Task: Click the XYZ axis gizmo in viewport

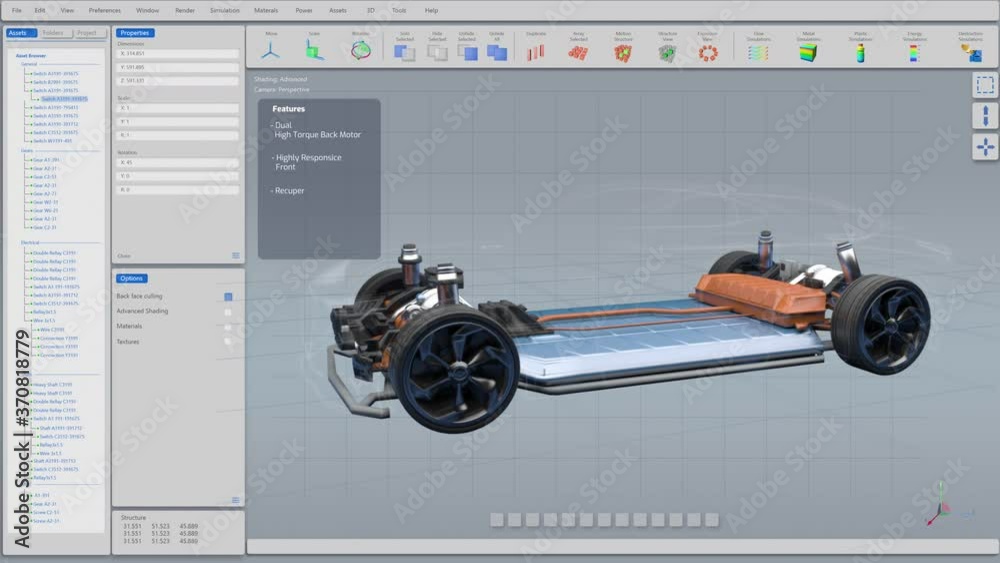Action: [x=944, y=505]
